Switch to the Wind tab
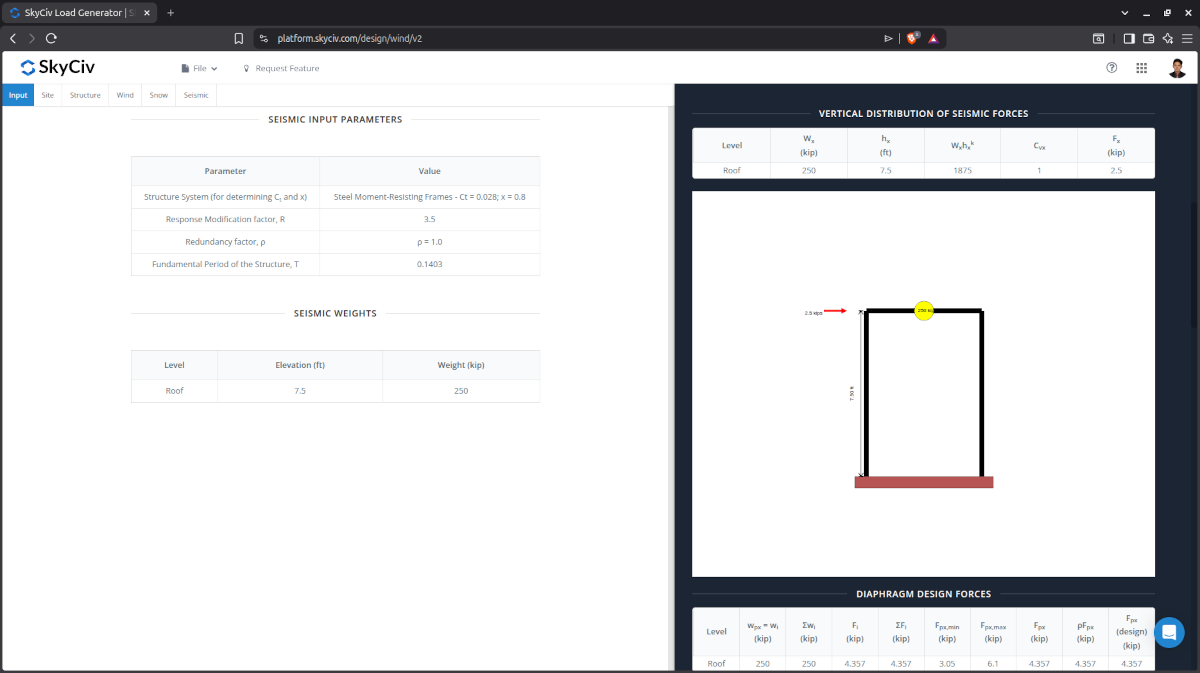1200x673 pixels. 125,95
